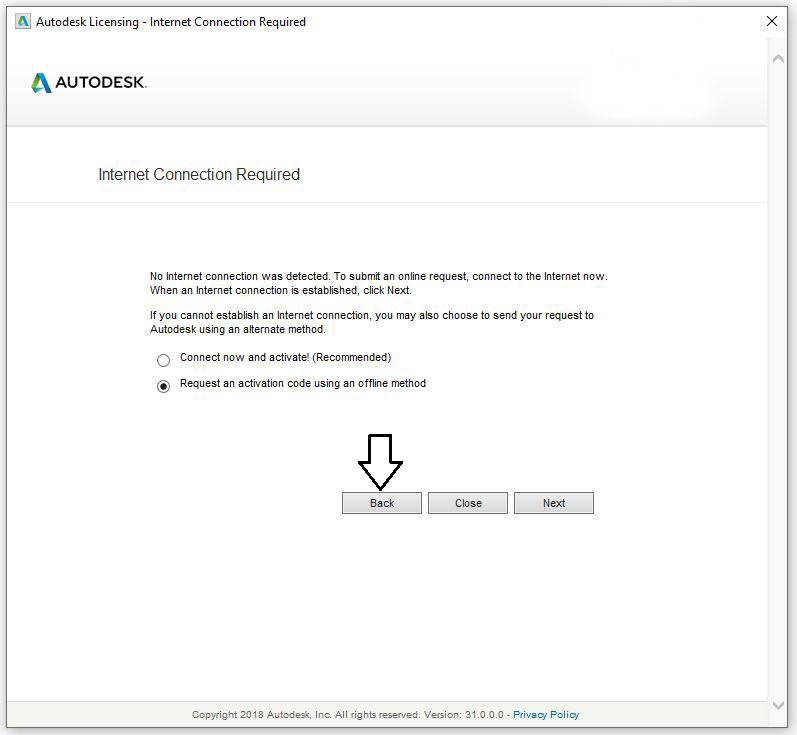Screen dimensions: 797x735
Task: Click the 'If you cannot establish' paragraph
Action: 372,322
